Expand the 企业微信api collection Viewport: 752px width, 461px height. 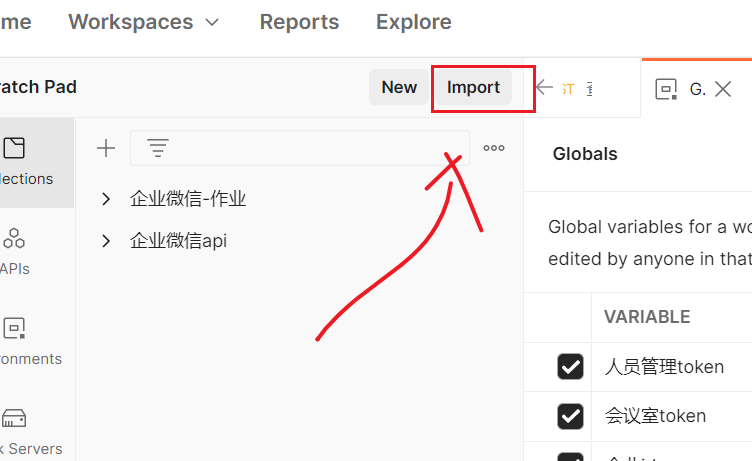(x=106, y=241)
